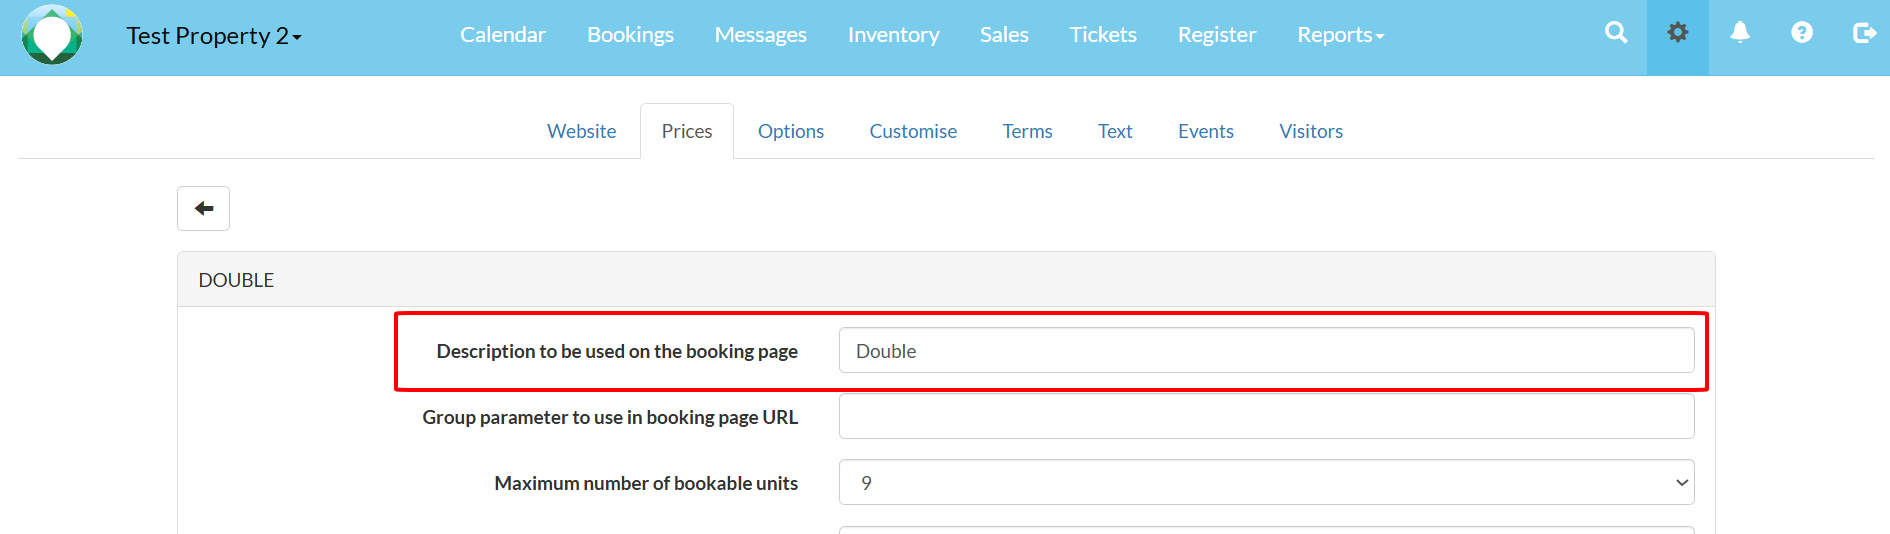Click the back arrow button
1890x534 pixels.
pos(203,208)
